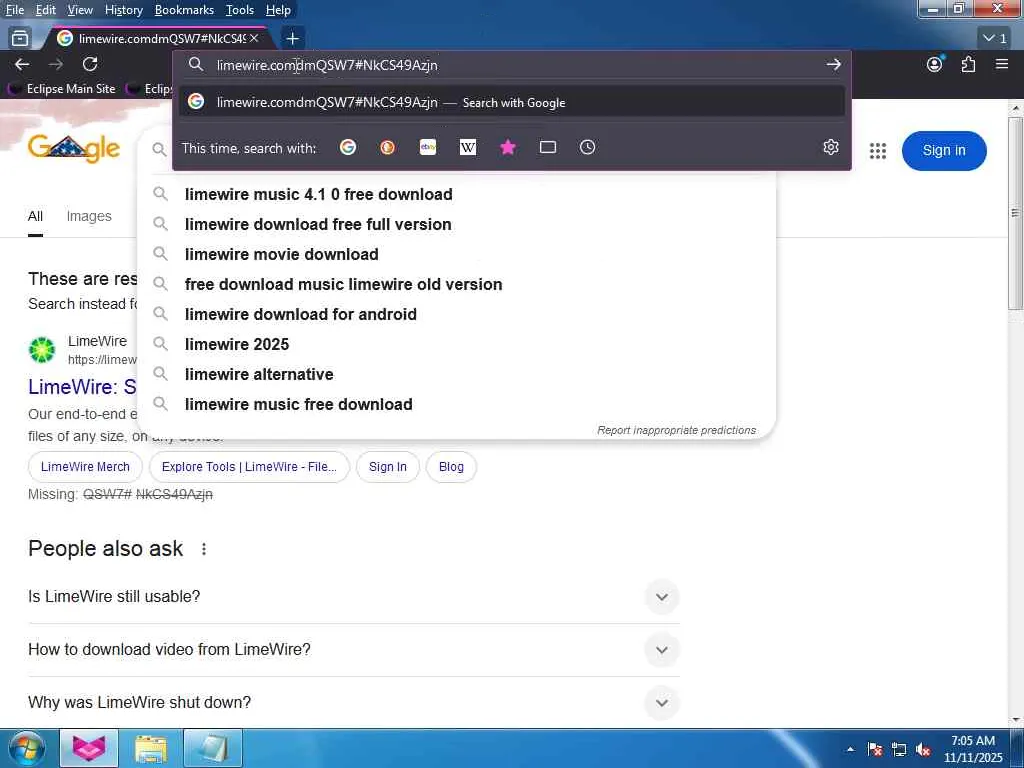Search this time with DuckDuckGo icon

point(387,148)
